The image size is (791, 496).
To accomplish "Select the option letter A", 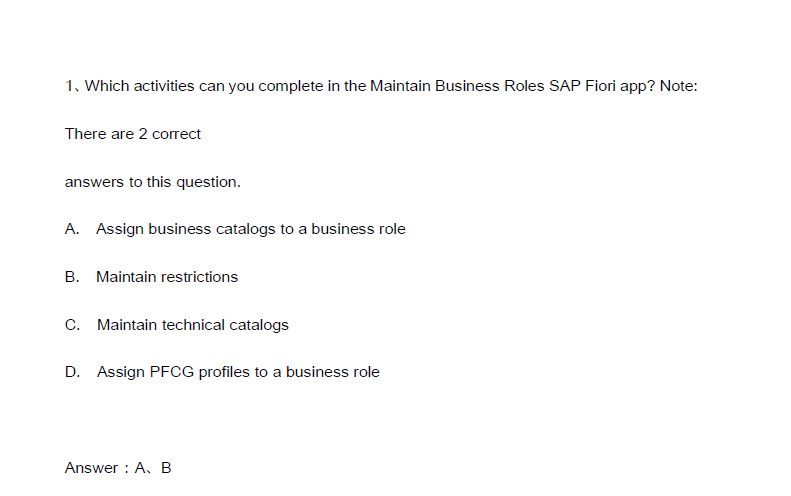I will (71, 229).
